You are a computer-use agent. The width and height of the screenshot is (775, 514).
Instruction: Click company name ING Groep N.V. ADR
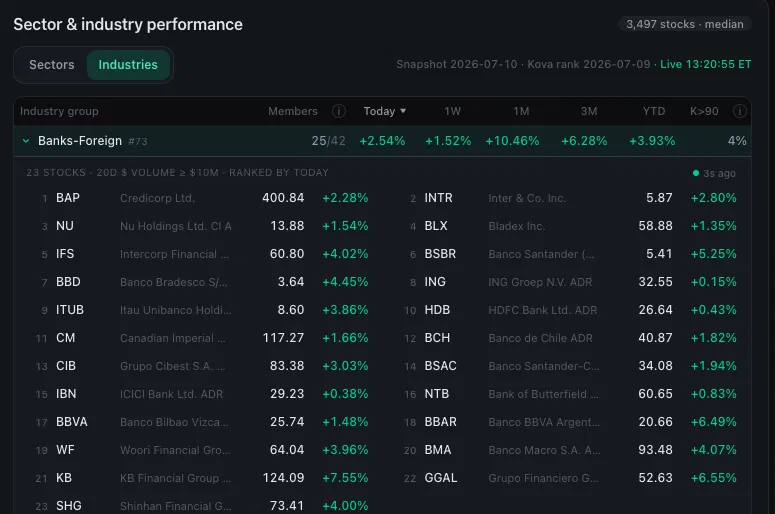[x=540, y=282]
